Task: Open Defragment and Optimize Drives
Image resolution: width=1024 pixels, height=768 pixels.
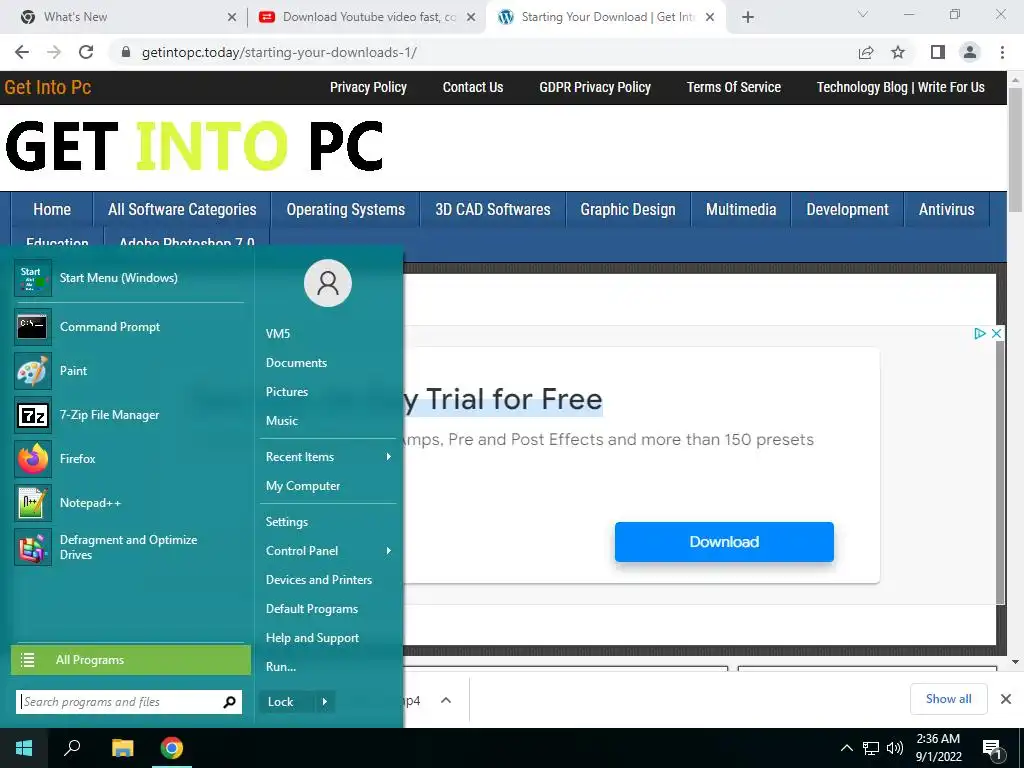Action: 129,547
